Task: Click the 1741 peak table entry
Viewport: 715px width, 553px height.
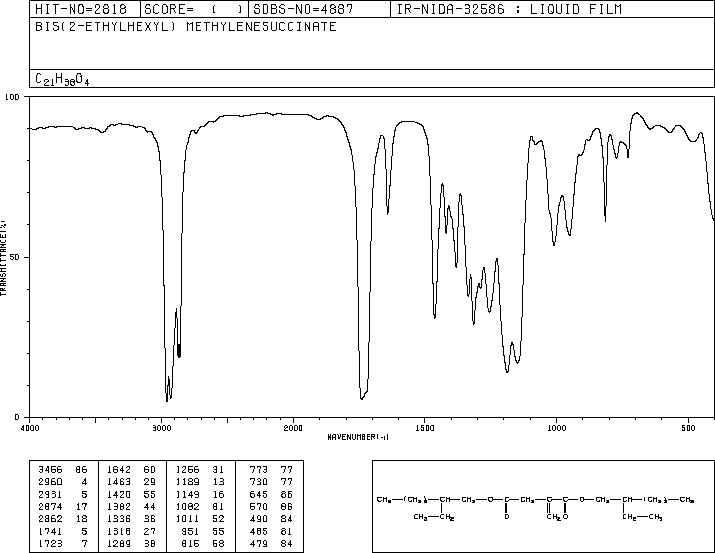Action: click(x=62, y=531)
